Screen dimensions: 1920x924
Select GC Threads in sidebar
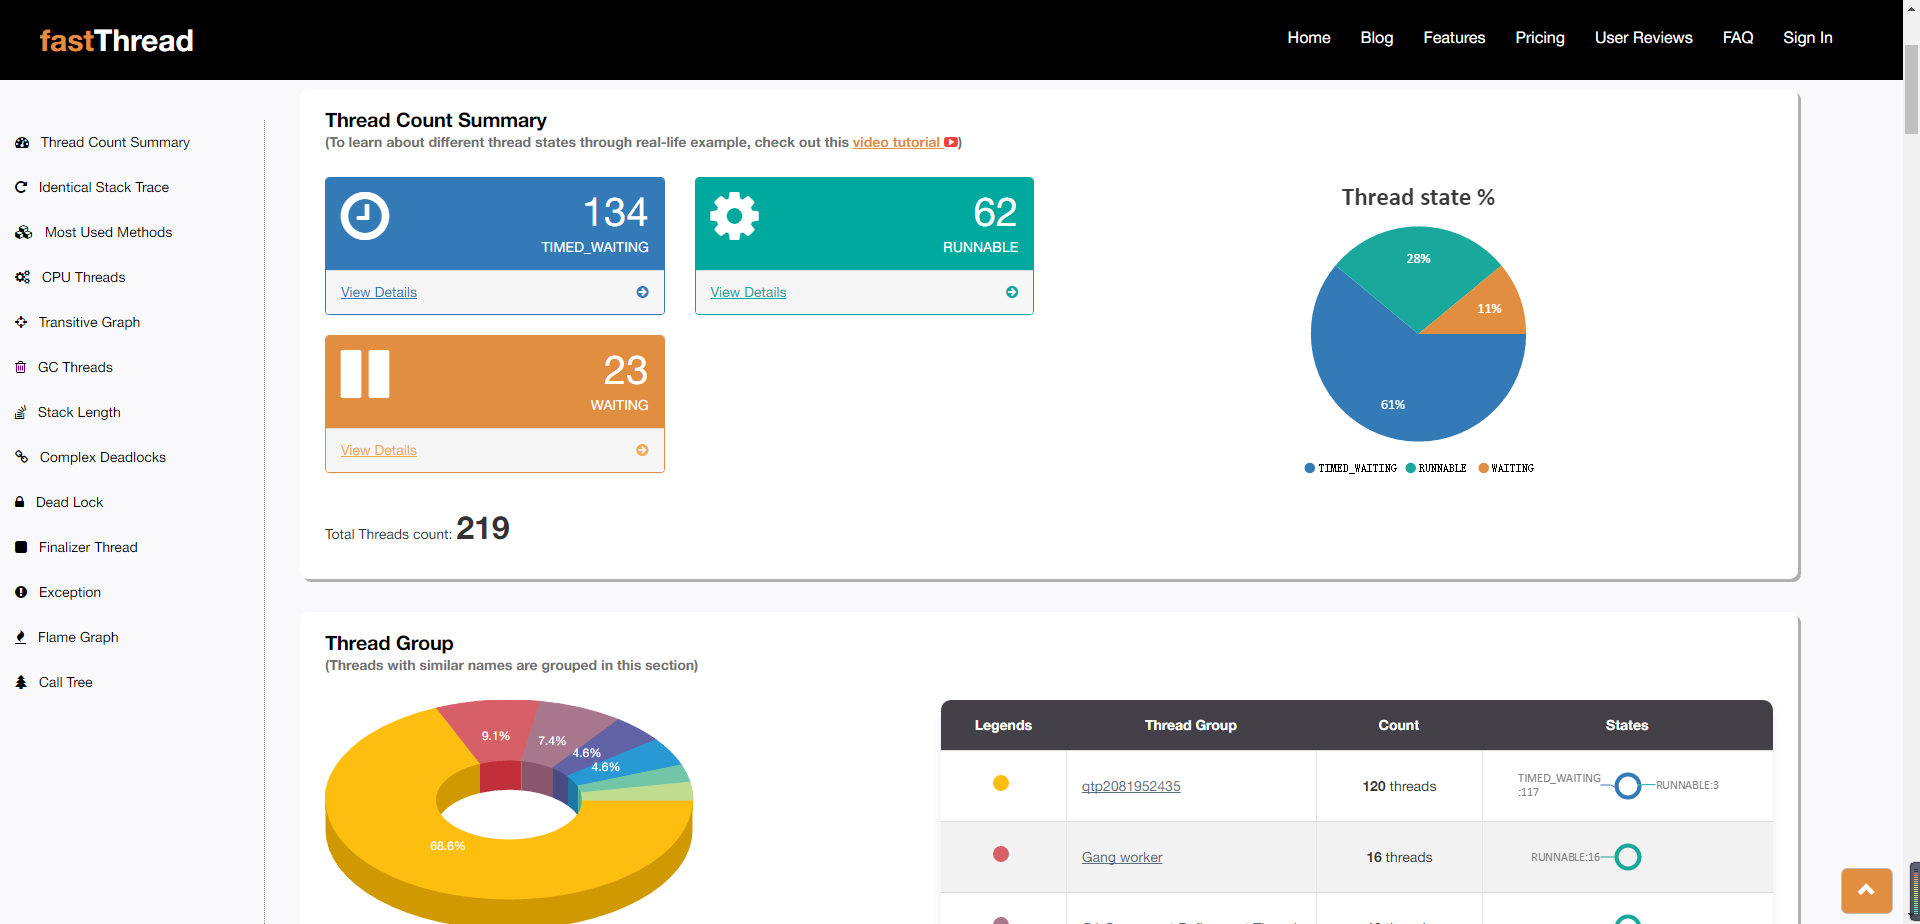[x=75, y=367]
